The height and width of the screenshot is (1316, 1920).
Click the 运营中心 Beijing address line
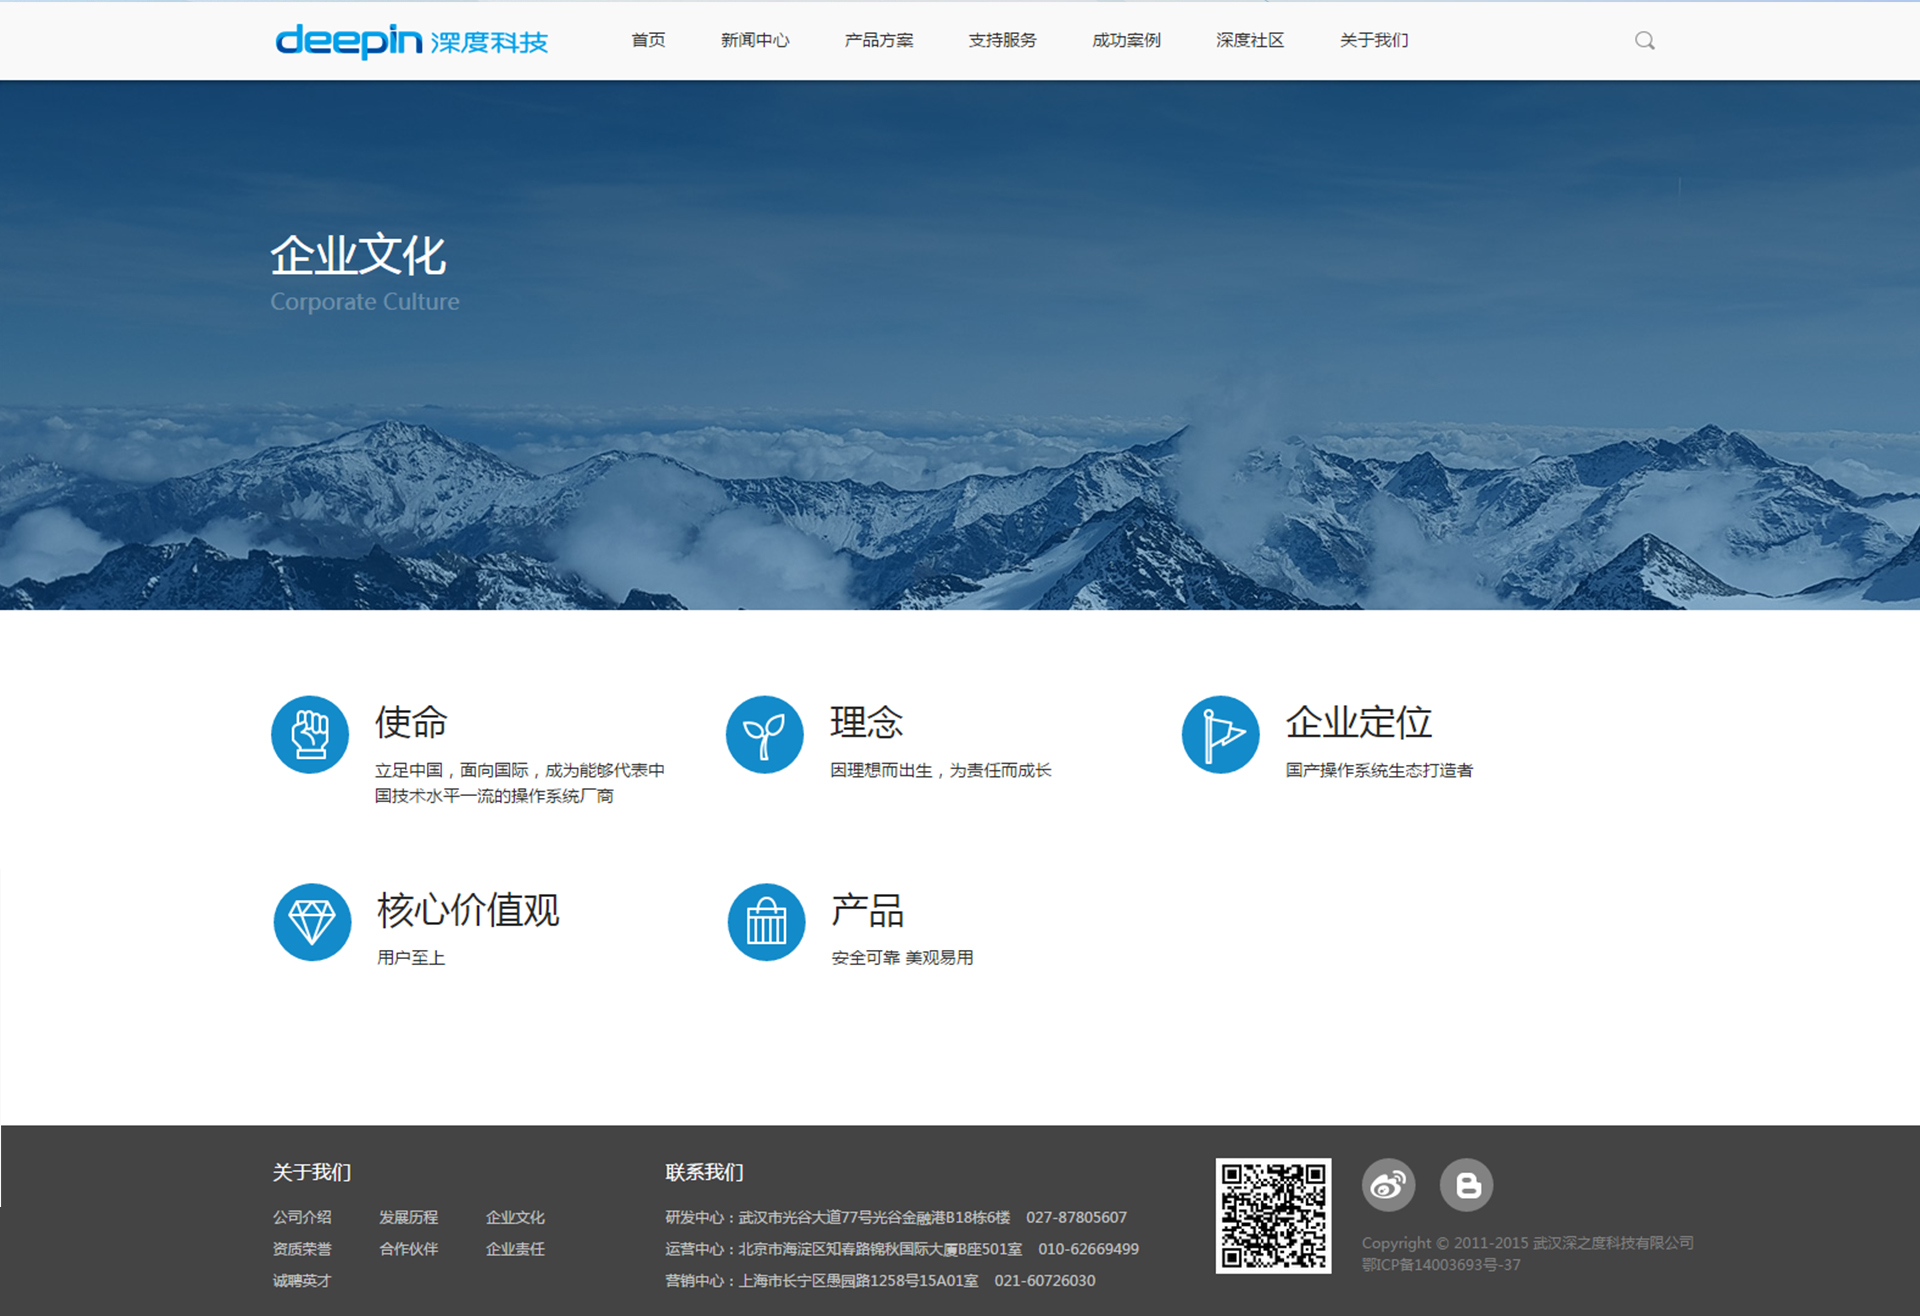coord(902,1249)
